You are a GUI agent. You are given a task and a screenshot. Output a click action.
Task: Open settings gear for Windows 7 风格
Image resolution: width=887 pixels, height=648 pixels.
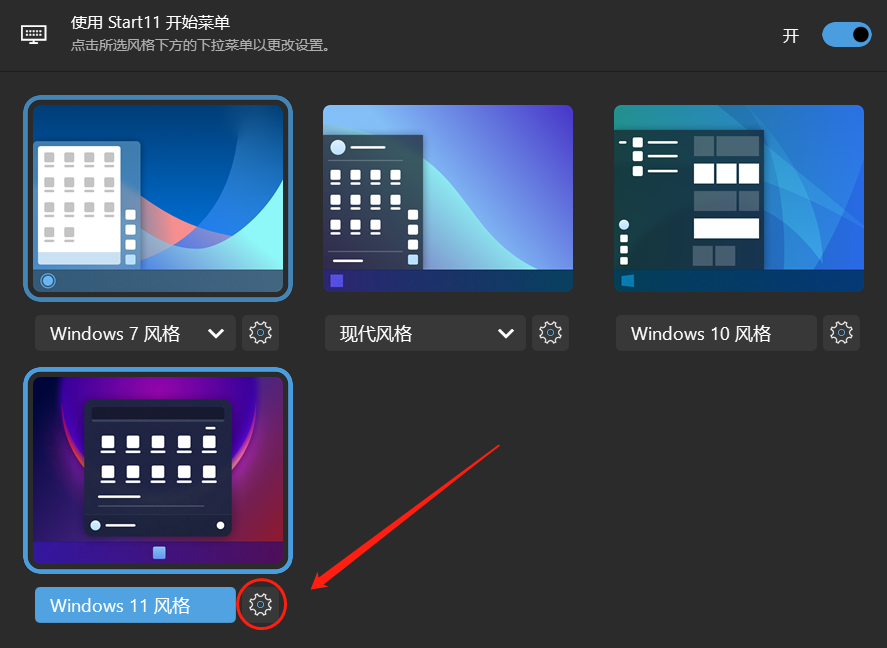click(260, 333)
